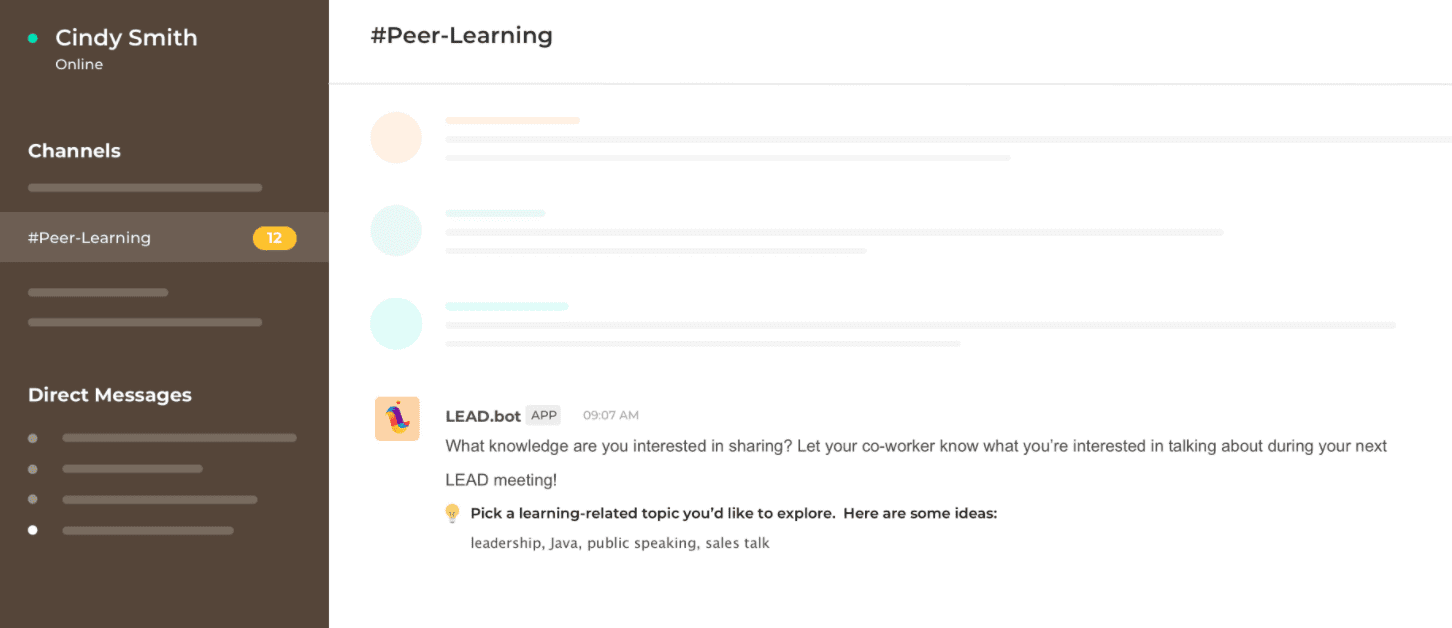Open the #Peer-Learning channel in the sidebar
Screen dimensions: 1452x628
(x=90, y=238)
